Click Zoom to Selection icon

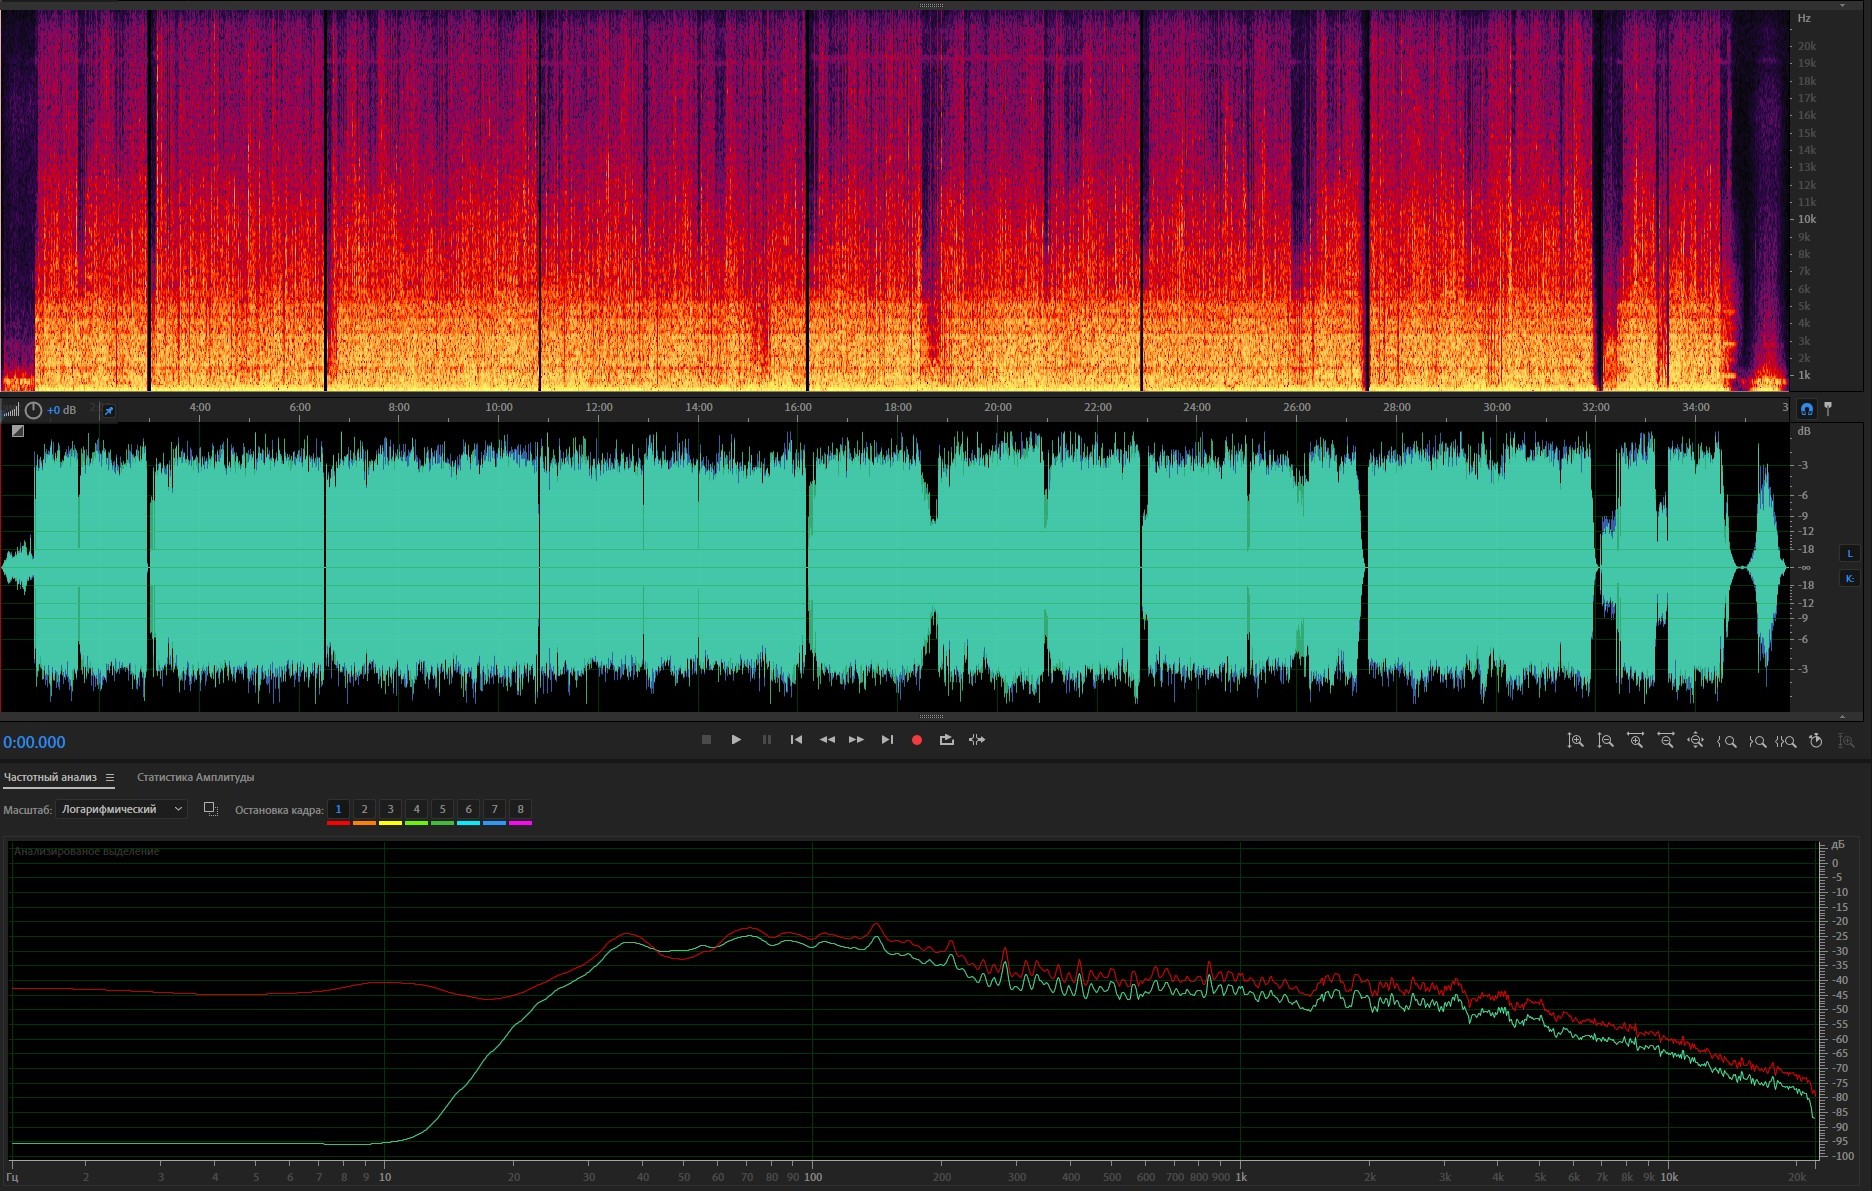pos(1786,741)
